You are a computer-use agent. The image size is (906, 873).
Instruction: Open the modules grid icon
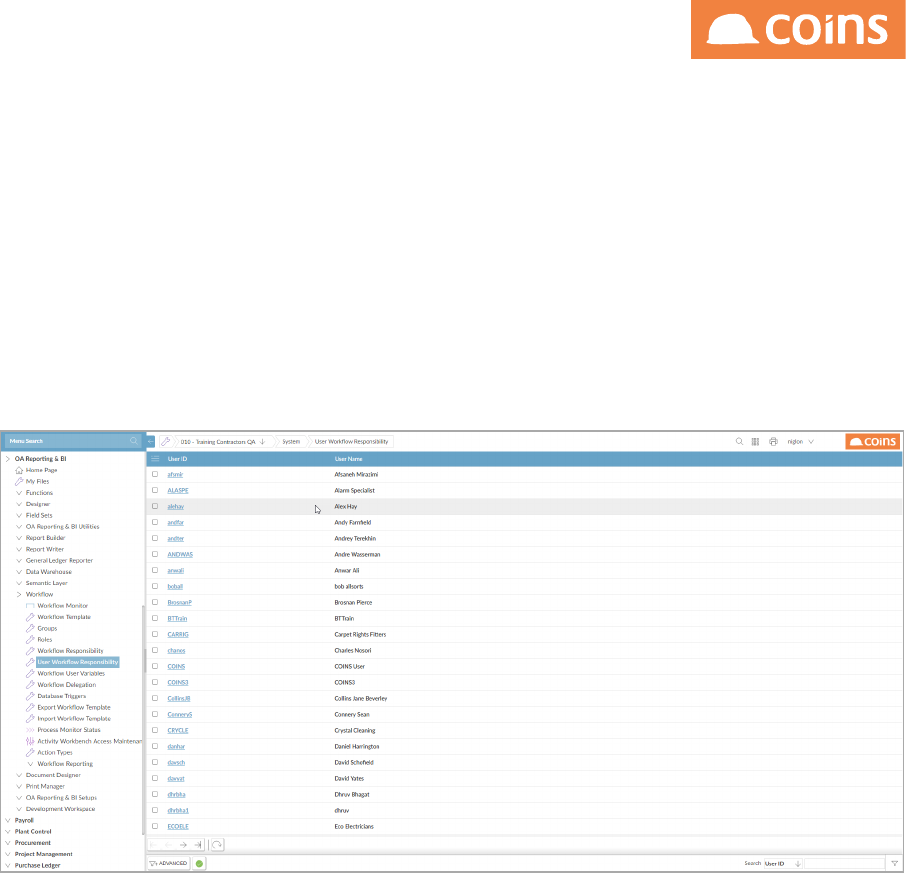pyautogui.click(x=755, y=441)
